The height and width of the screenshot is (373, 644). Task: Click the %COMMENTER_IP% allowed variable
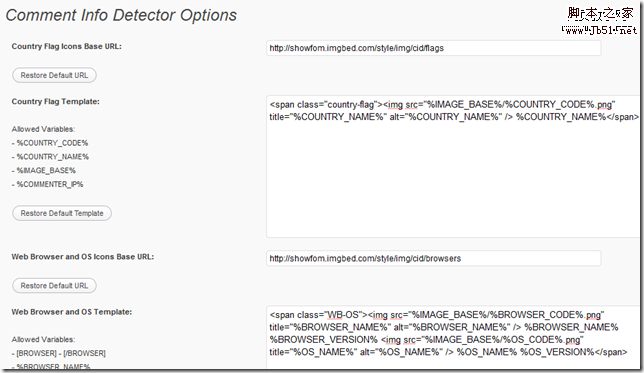[48, 184]
